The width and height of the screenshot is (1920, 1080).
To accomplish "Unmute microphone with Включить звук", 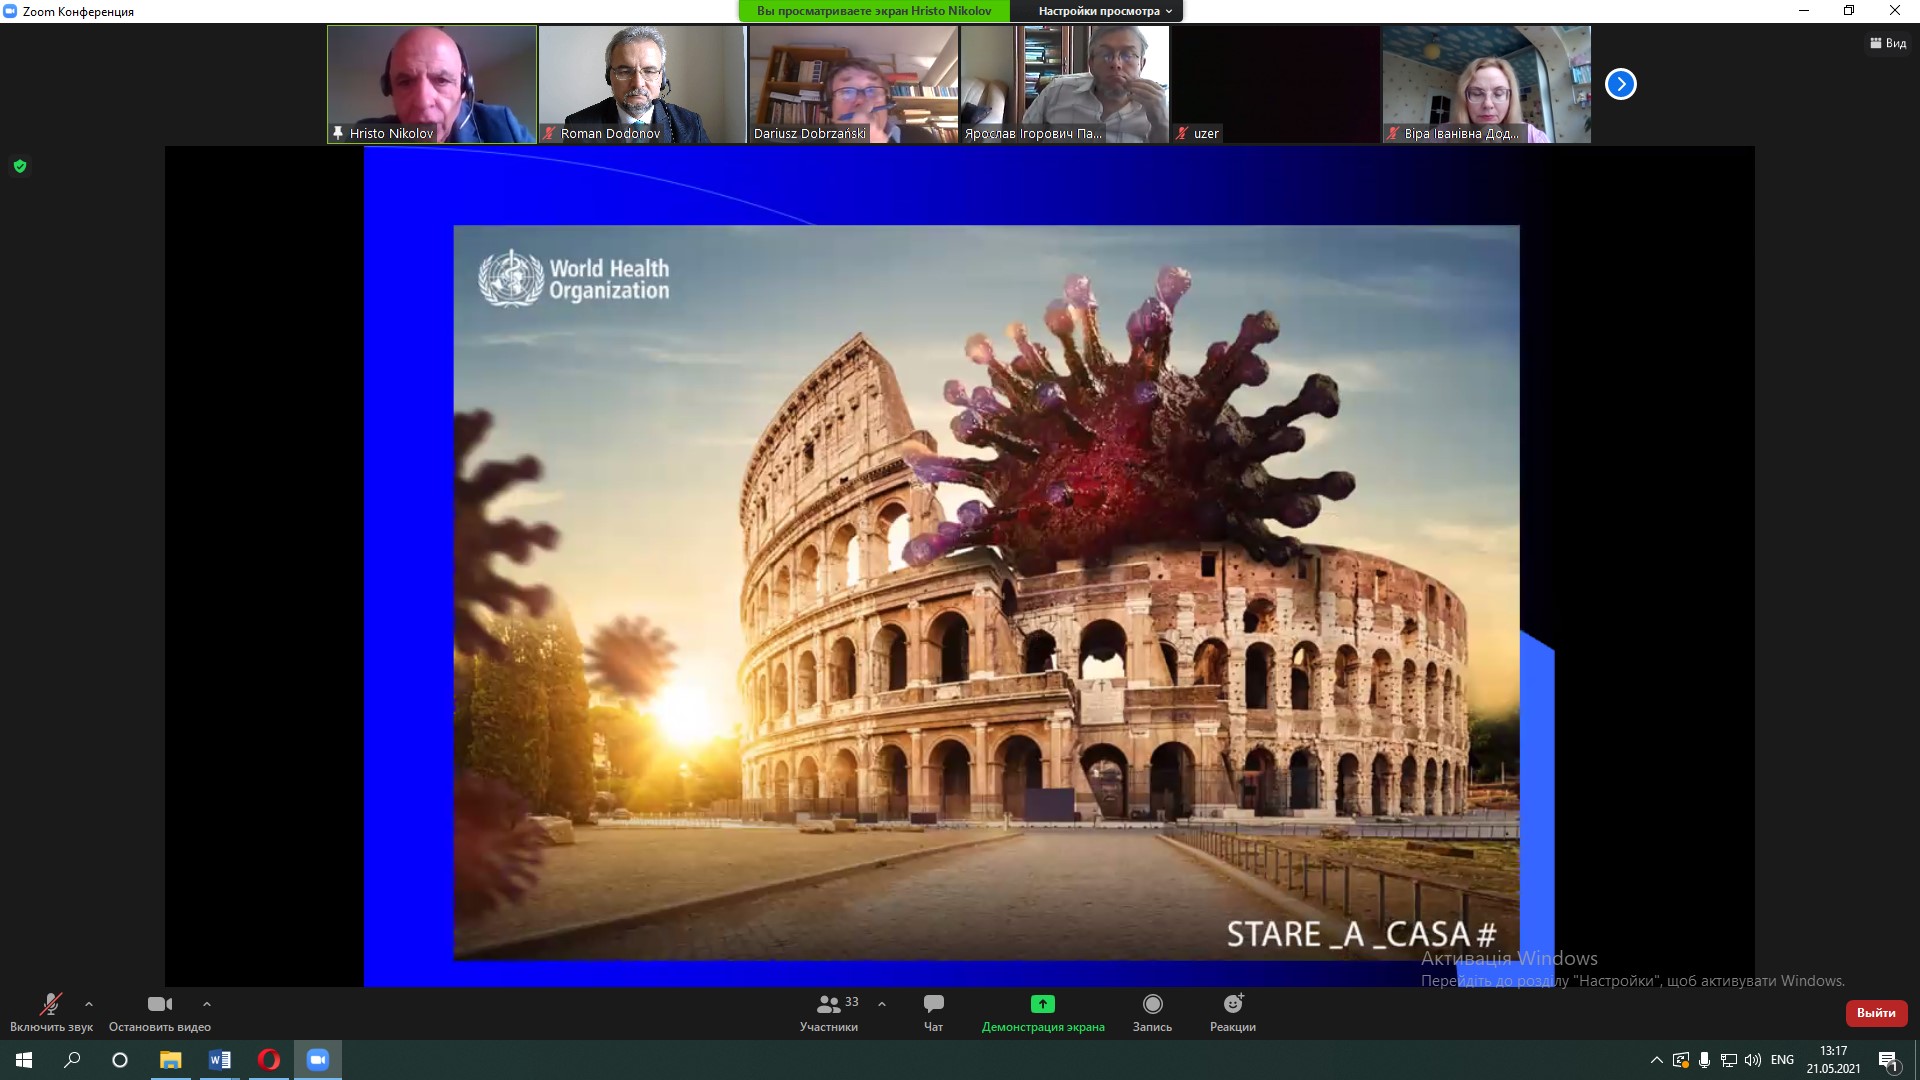I will [50, 1004].
